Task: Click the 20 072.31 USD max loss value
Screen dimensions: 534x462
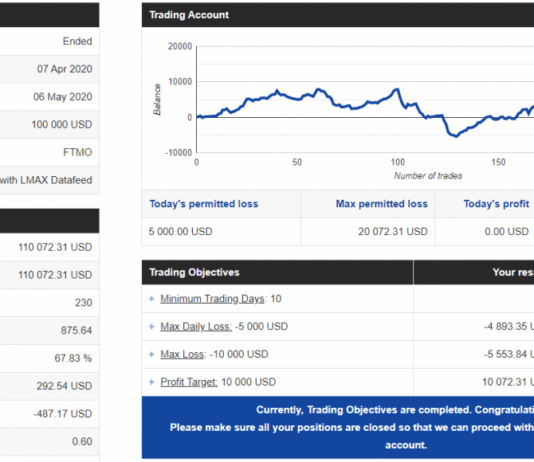Action: click(393, 232)
